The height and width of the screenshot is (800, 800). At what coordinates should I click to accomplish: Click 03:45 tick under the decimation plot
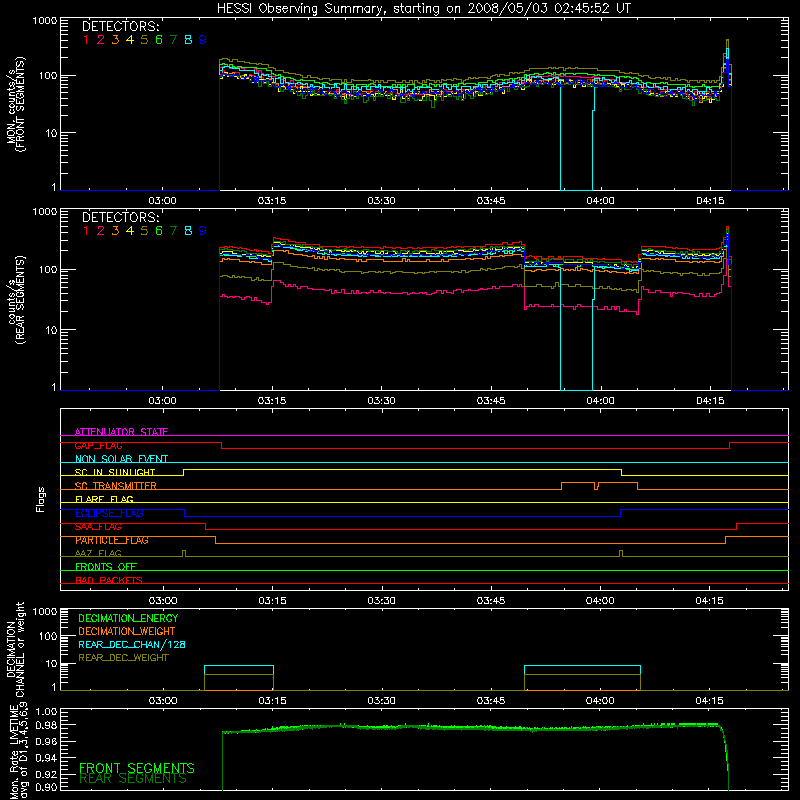[491, 701]
